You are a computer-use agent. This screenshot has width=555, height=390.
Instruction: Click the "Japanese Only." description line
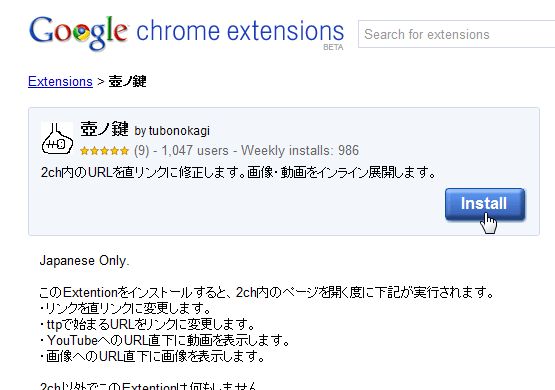(84, 261)
